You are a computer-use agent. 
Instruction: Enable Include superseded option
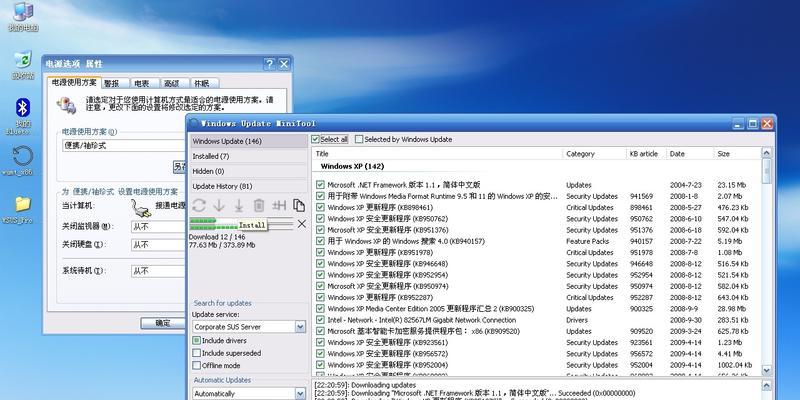click(196, 353)
